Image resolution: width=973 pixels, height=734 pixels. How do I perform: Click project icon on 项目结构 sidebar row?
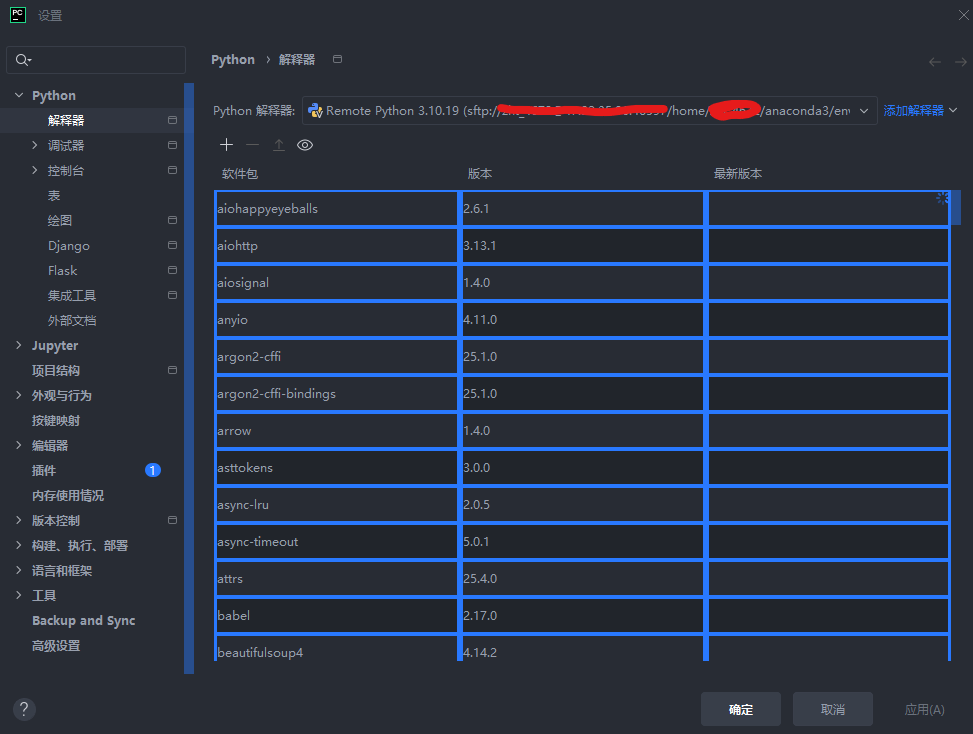[173, 370]
